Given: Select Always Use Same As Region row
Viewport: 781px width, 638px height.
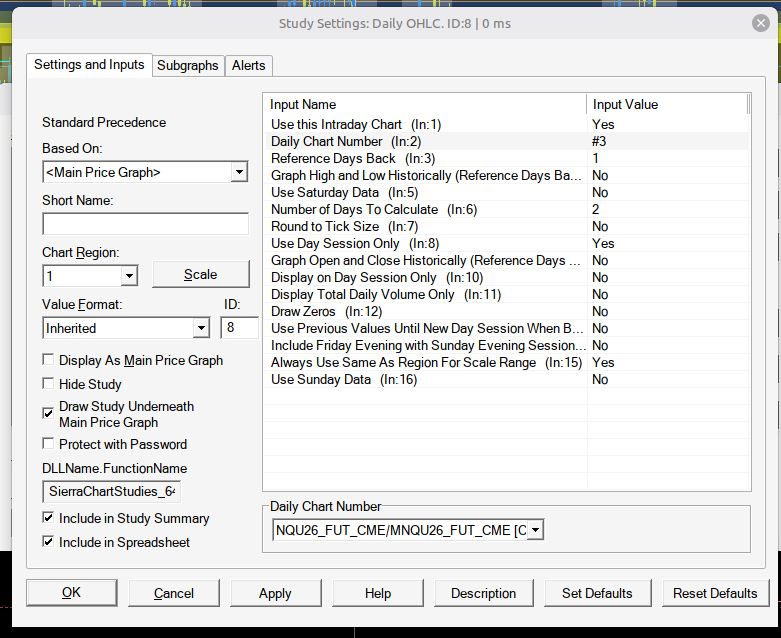Looking at the screenshot, I should 506,363.
